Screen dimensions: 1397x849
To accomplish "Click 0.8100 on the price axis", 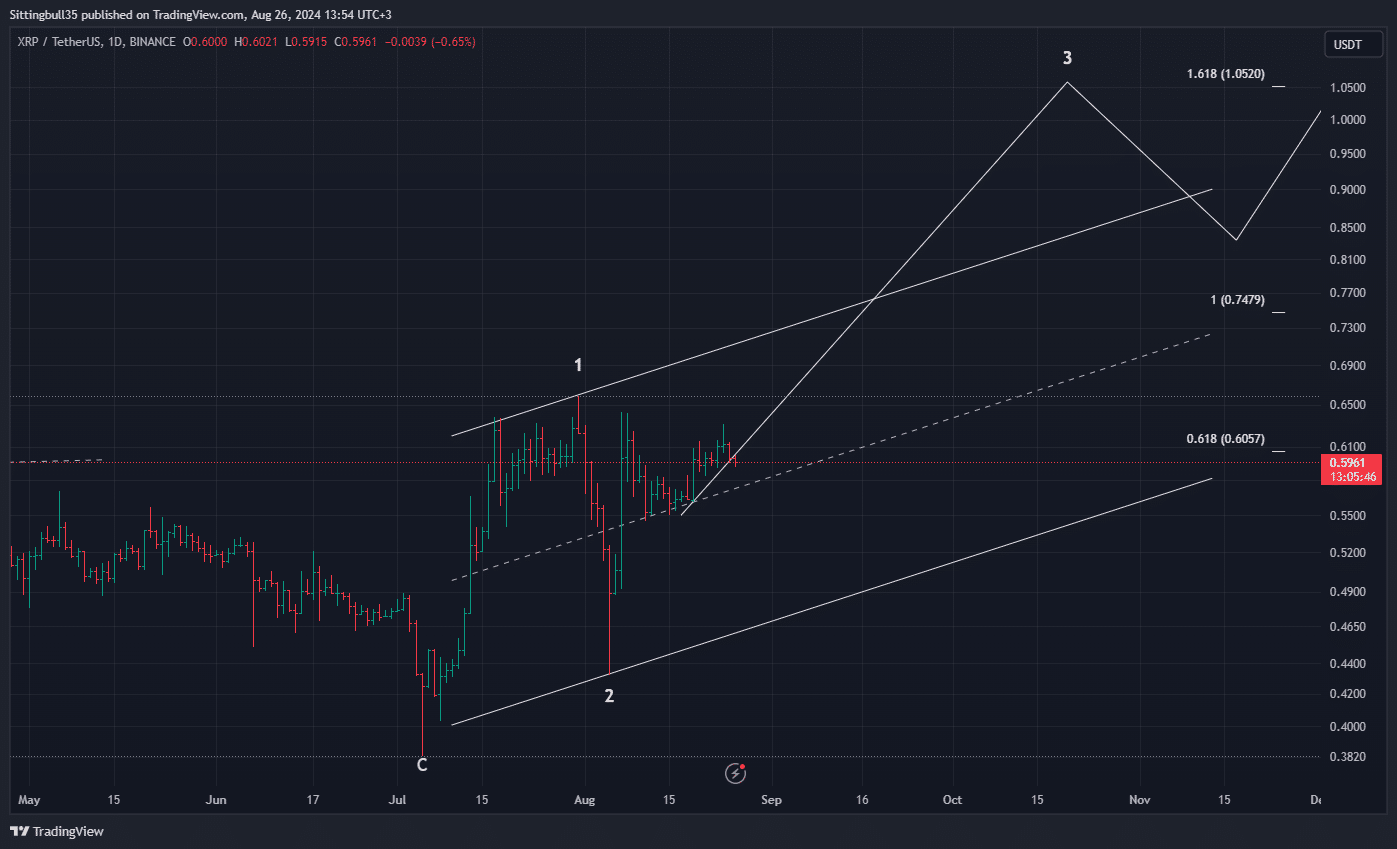I will click(1348, 260).
